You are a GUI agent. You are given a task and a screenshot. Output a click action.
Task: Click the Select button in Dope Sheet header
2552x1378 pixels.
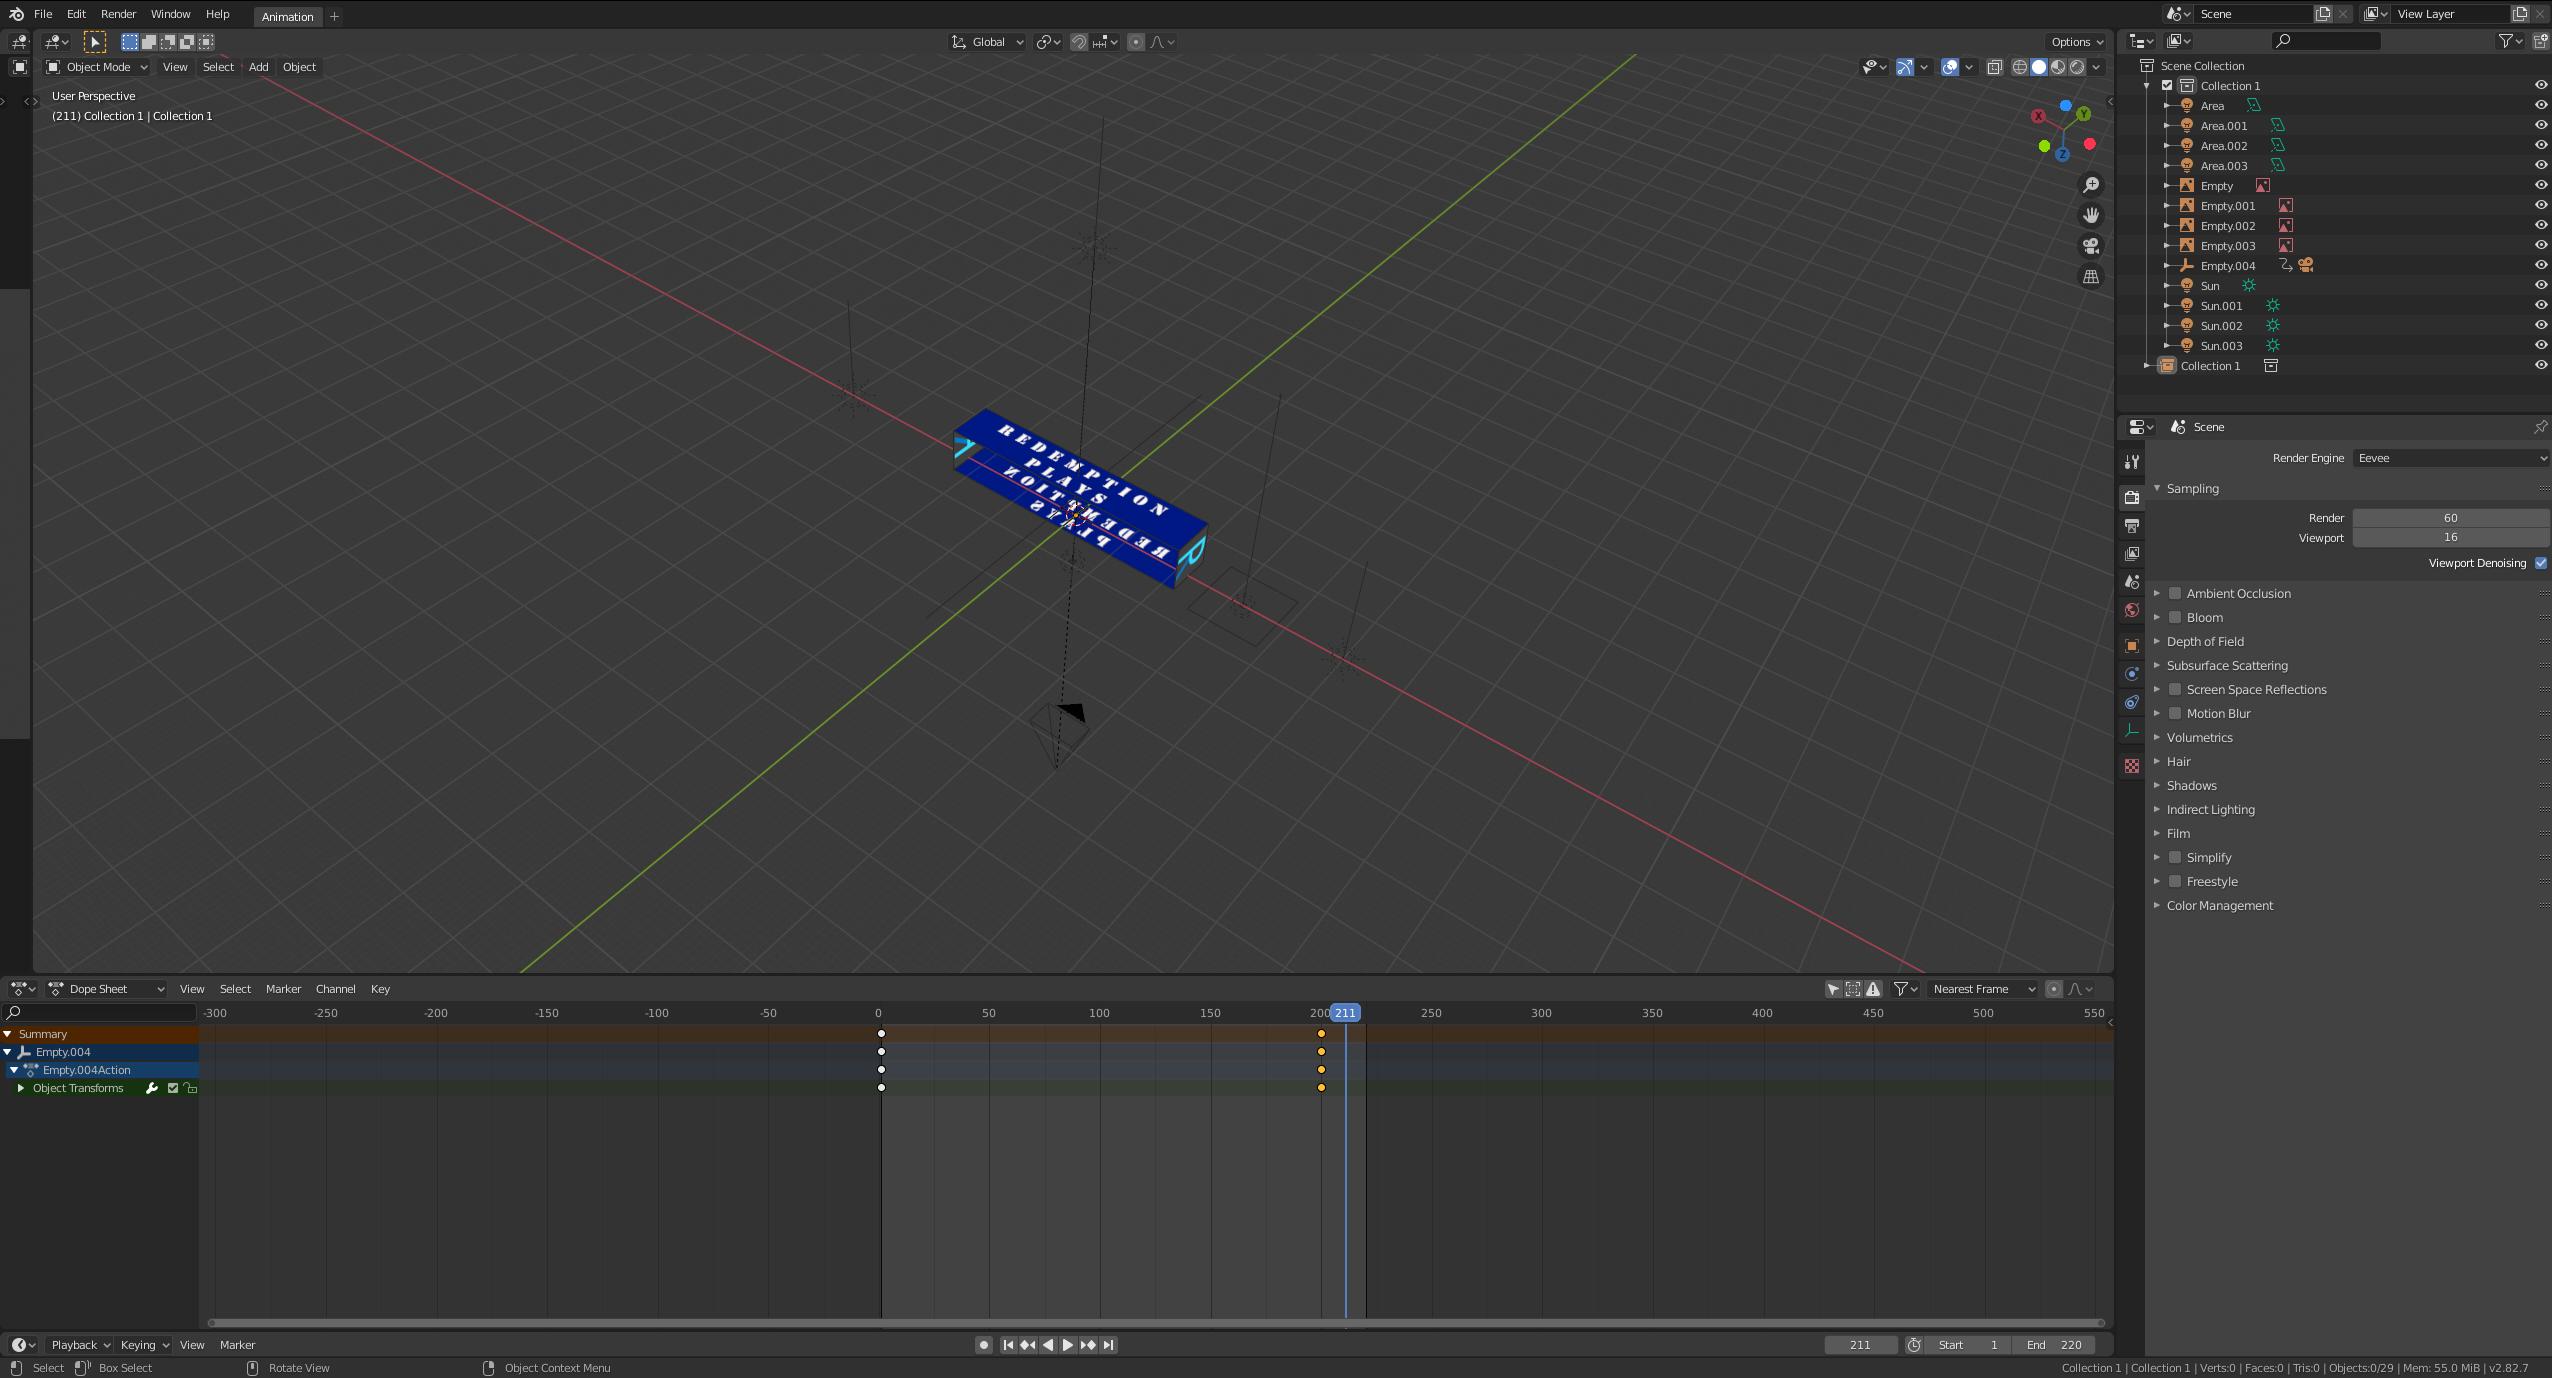tap(235, 988)
